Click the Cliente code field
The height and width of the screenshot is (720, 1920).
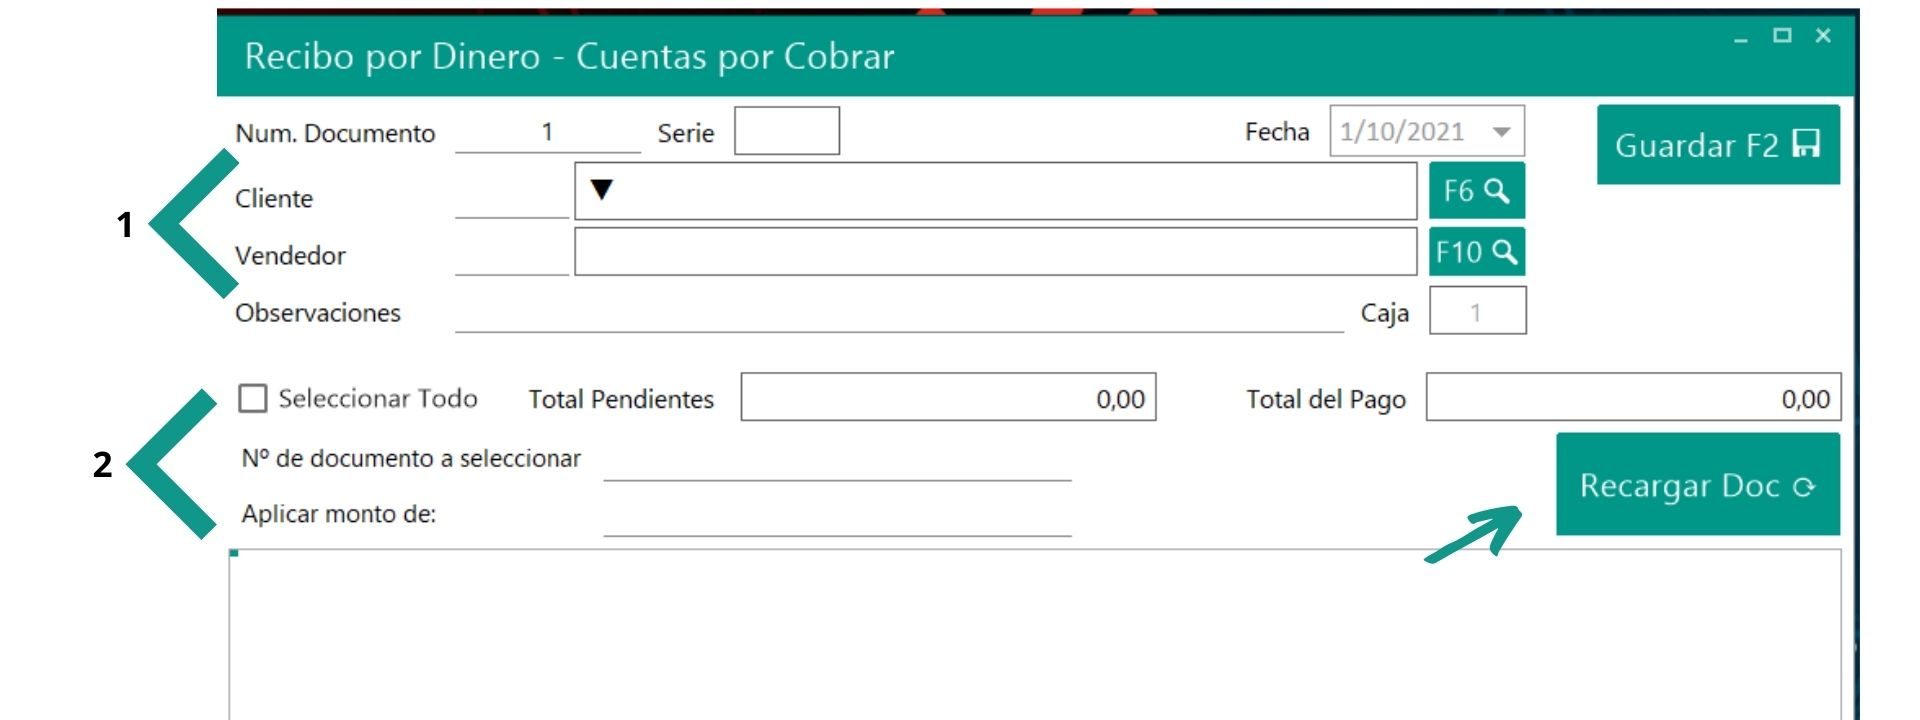click(511, 198)
